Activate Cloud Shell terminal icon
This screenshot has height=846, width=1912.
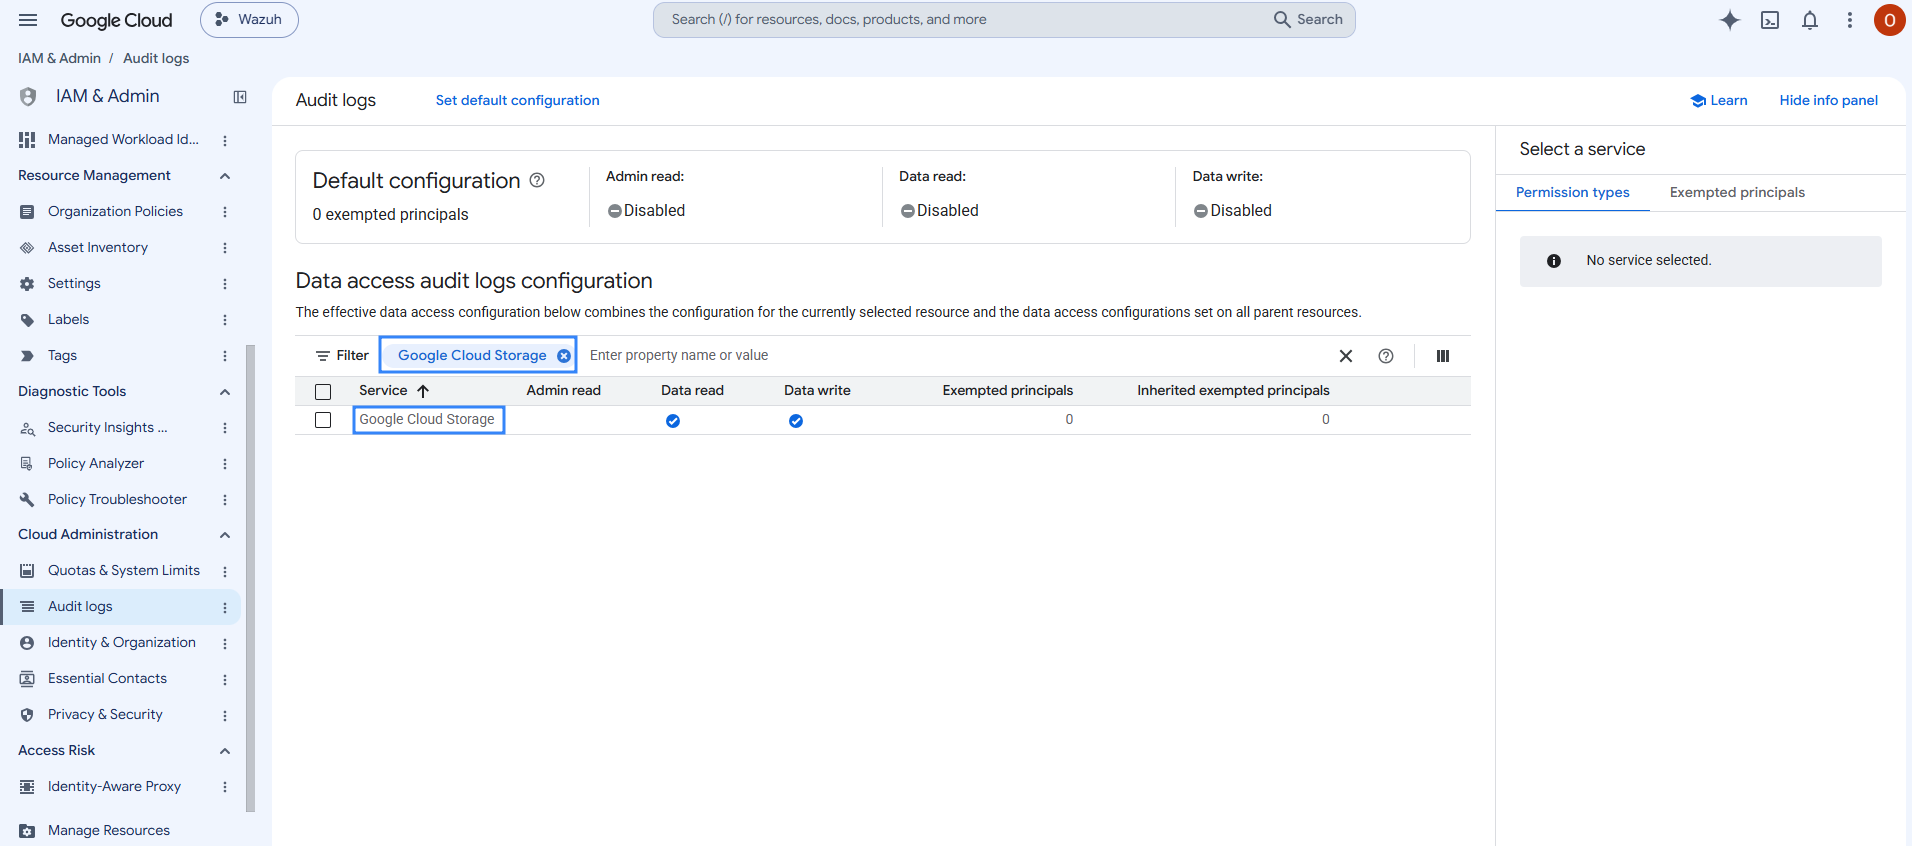(x=1770, y=20)
